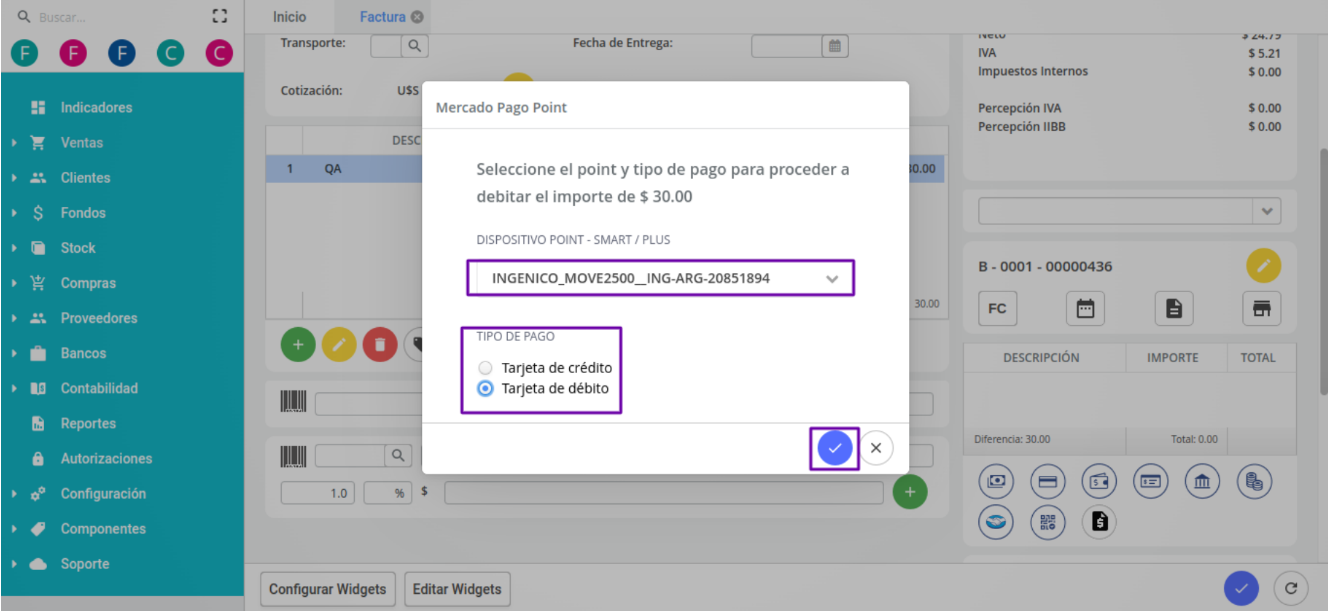Select the QR code payment icon

[1048, 521]
